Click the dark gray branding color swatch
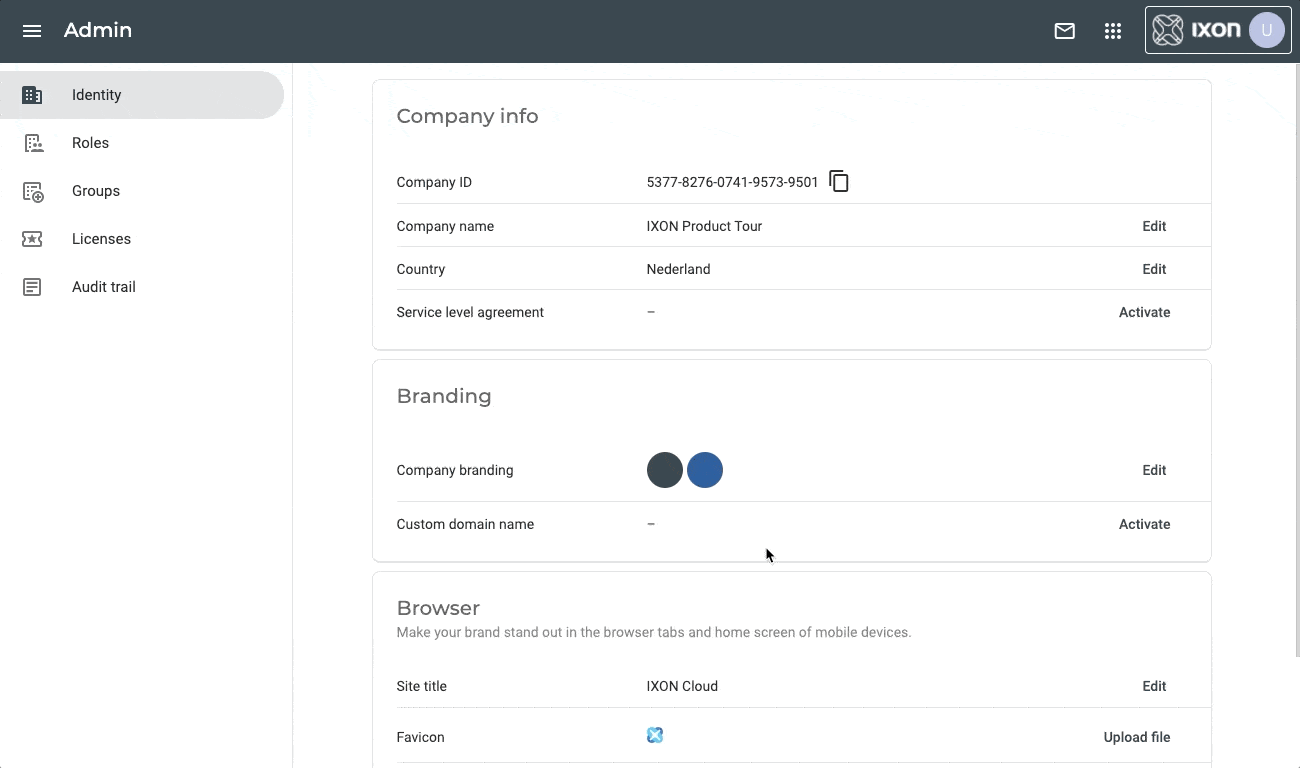1300x768 pixels. (x=665, y=470)
